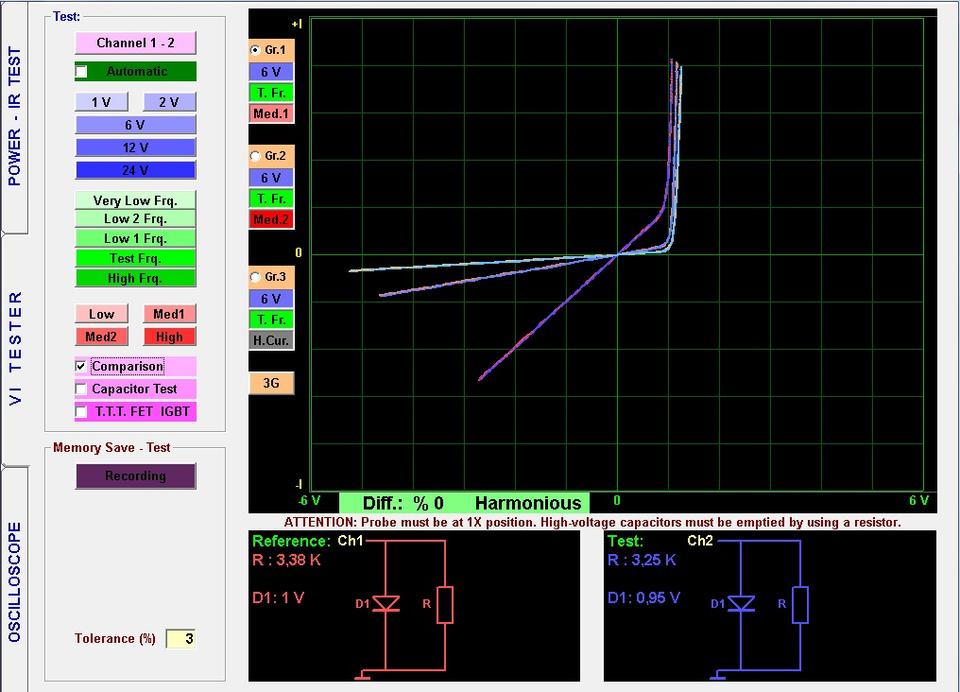The image size is (960, 692).
Task: Enable the Automatic checkbox
Action: point(82,72)
